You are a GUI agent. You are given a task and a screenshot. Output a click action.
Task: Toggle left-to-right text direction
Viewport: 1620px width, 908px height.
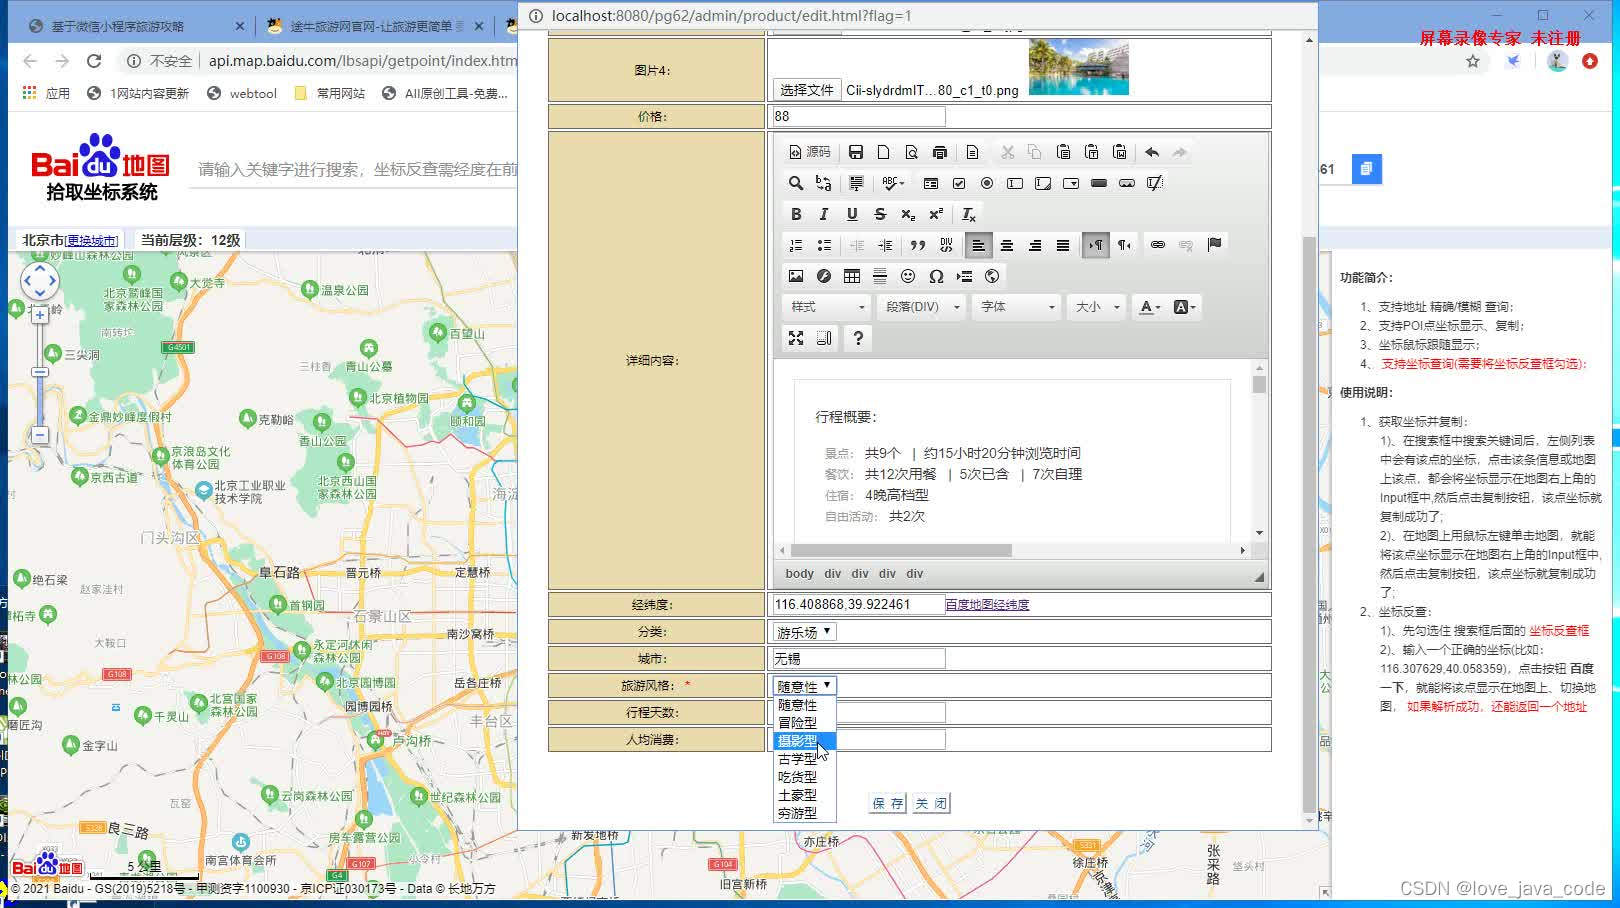click(1095, 245)
